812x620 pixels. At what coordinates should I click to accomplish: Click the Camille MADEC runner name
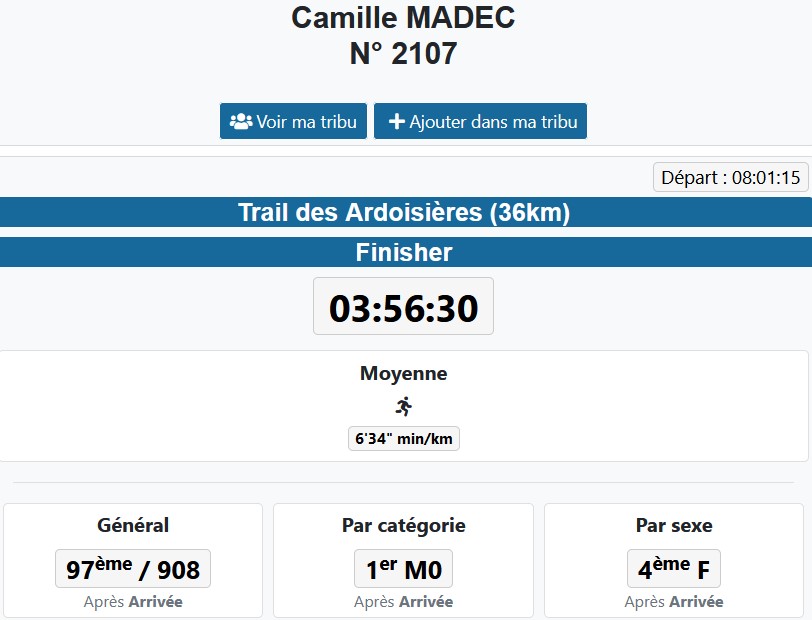404,17
